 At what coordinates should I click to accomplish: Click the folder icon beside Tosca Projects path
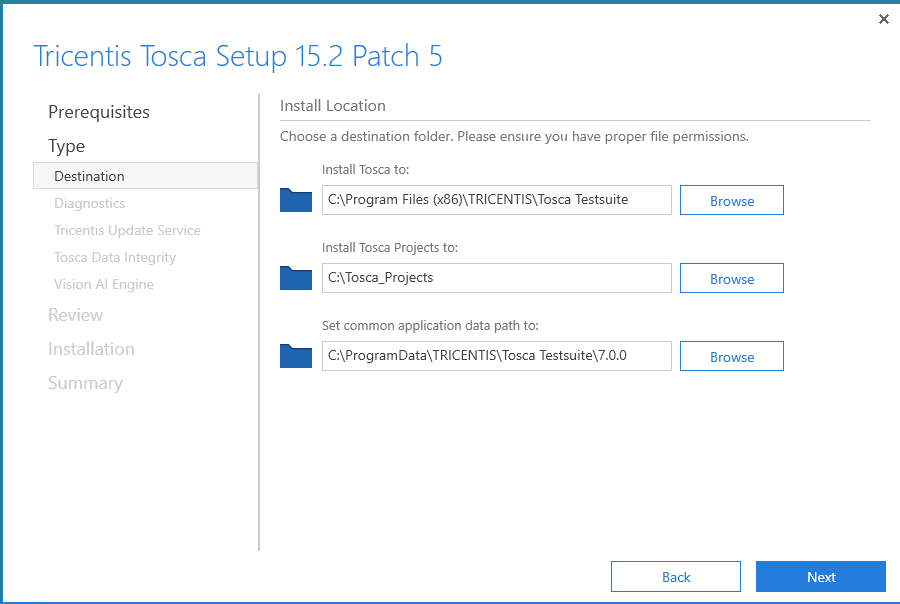click(296, 278)
